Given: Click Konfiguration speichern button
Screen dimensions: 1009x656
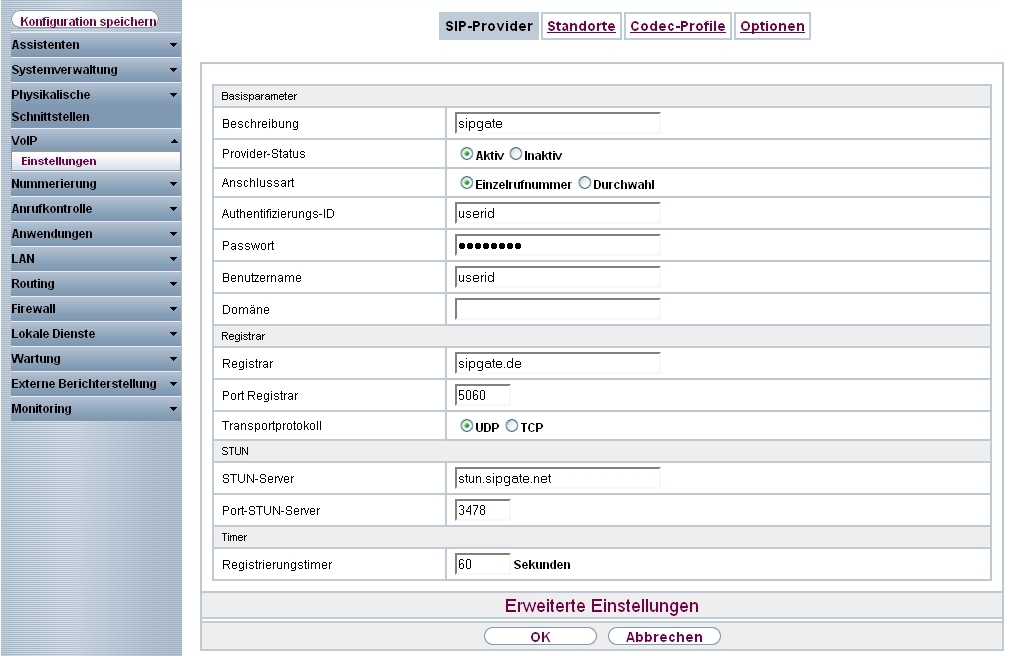Looking at the screenshot, I should click(85, 21).
